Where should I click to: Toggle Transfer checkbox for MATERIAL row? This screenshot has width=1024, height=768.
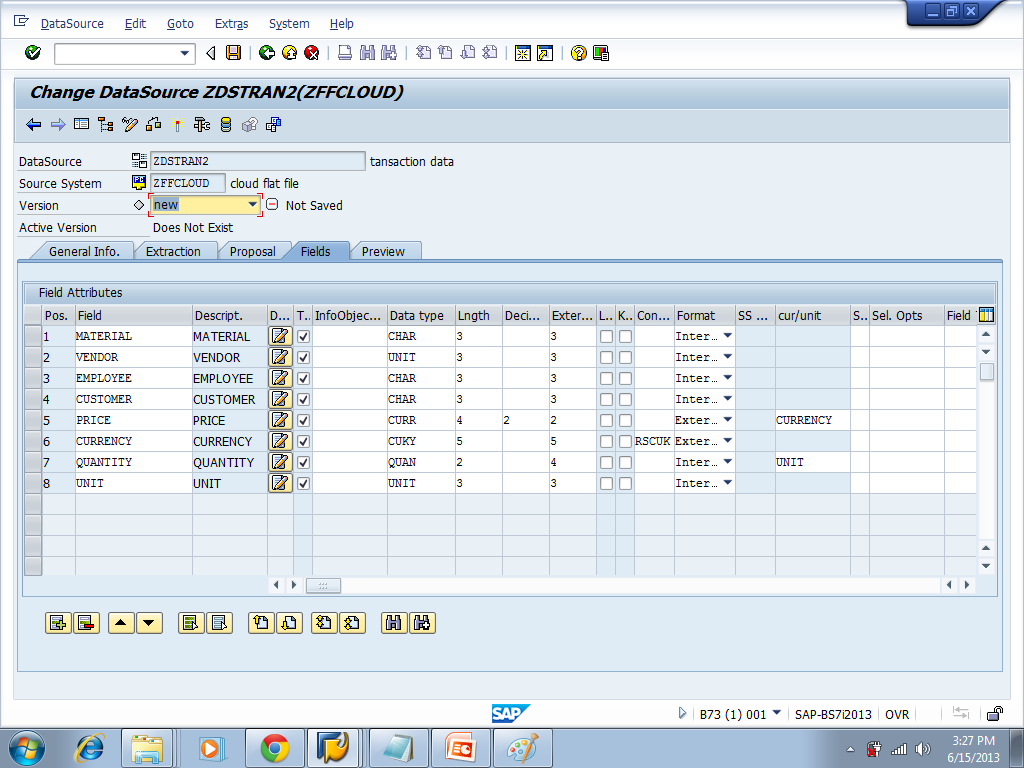click(303, 336)
